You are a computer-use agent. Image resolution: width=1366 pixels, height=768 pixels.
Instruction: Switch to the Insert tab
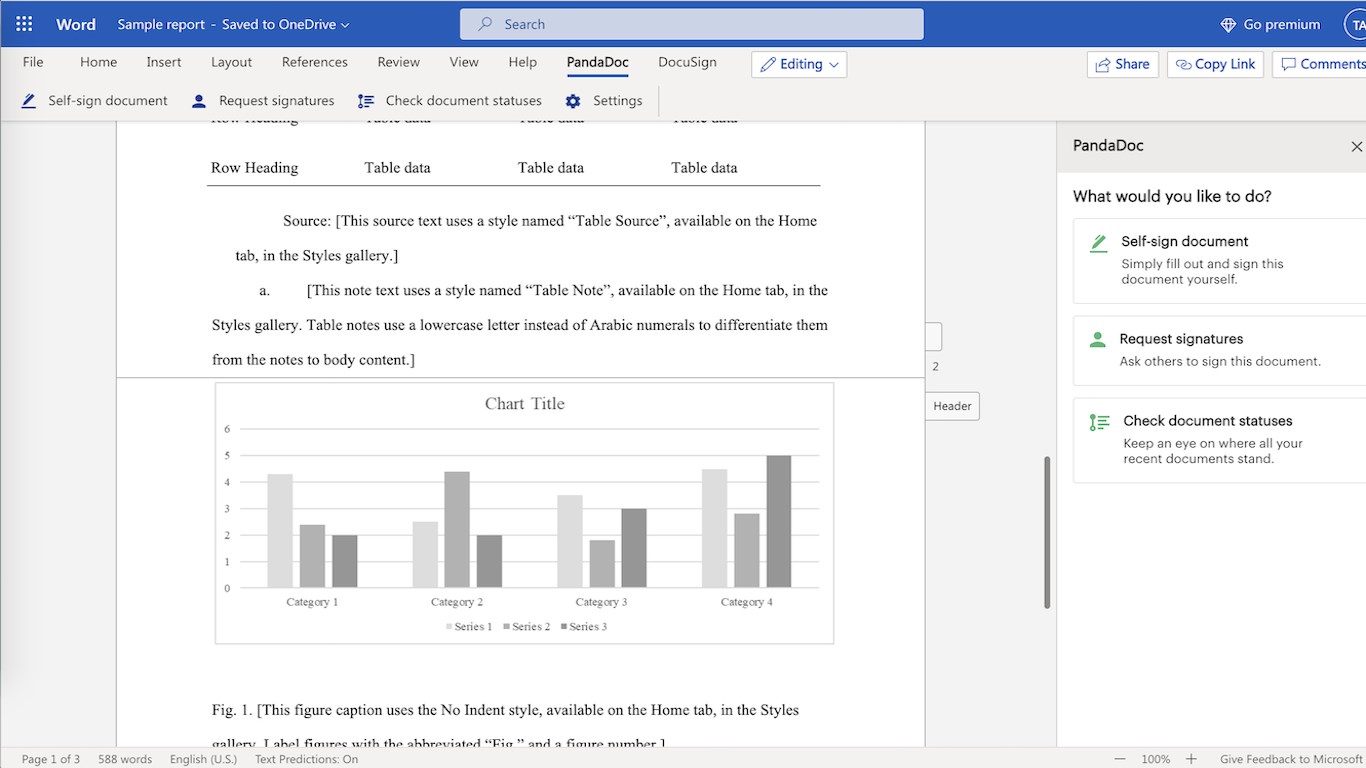click(x=164, y=62)
